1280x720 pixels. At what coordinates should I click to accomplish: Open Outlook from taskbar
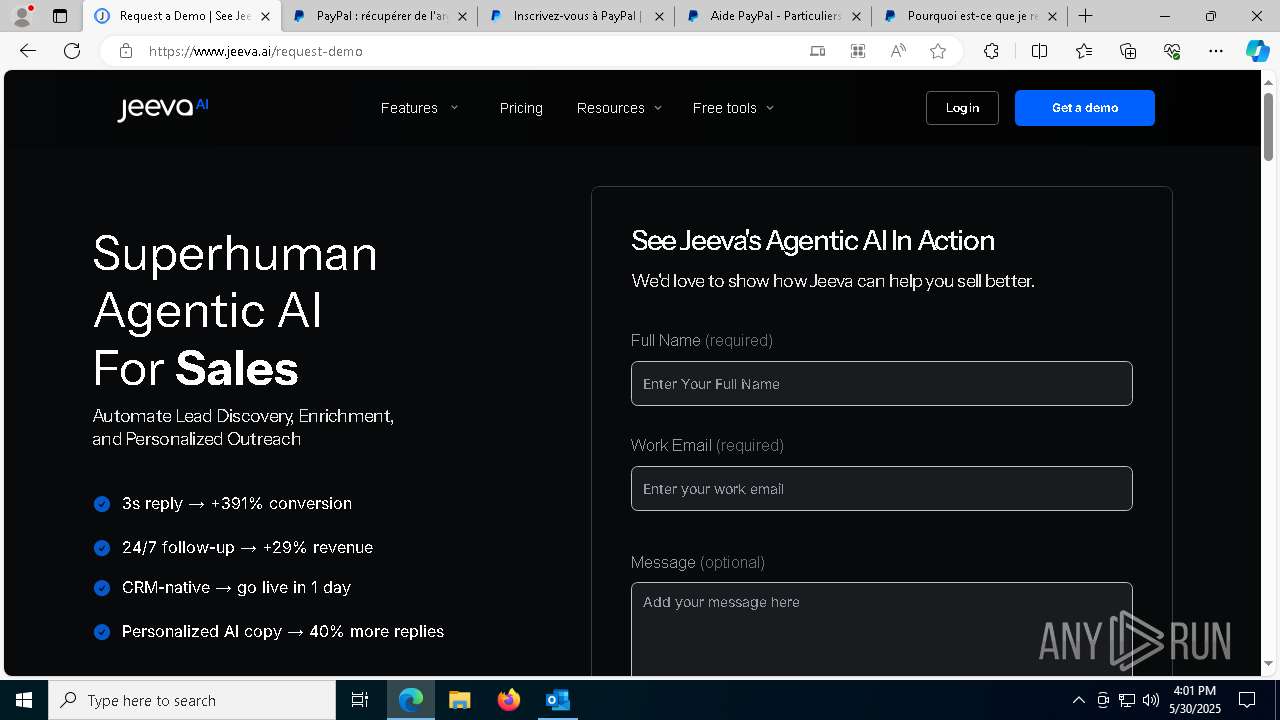(557, 700)
